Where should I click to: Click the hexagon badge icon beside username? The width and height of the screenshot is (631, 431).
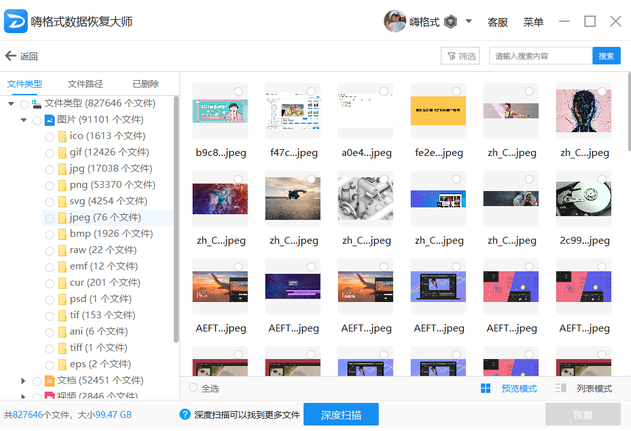(x=452, y=21)
